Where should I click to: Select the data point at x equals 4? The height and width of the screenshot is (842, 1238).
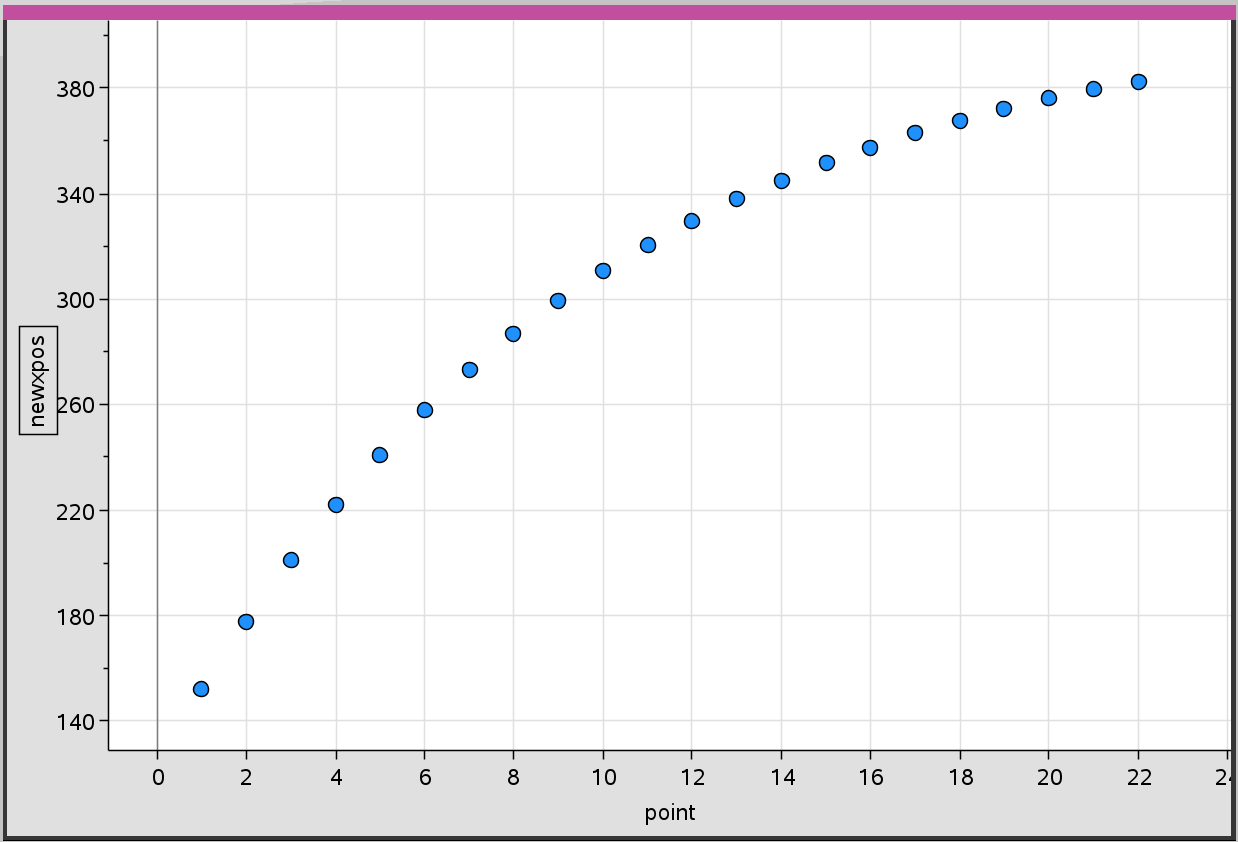click(x=336, y=505)
